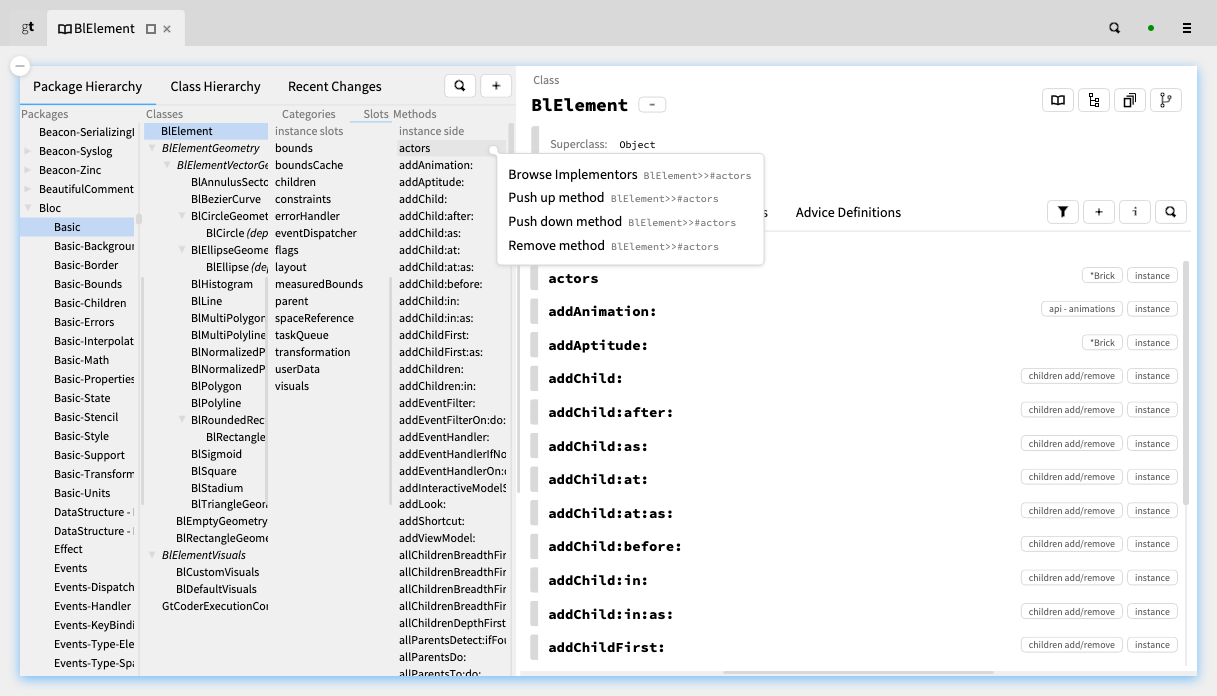This screenshot has width=1217, height=696.
Task: Open the class hierarchy tree icon
Action: coord(1094,100)
